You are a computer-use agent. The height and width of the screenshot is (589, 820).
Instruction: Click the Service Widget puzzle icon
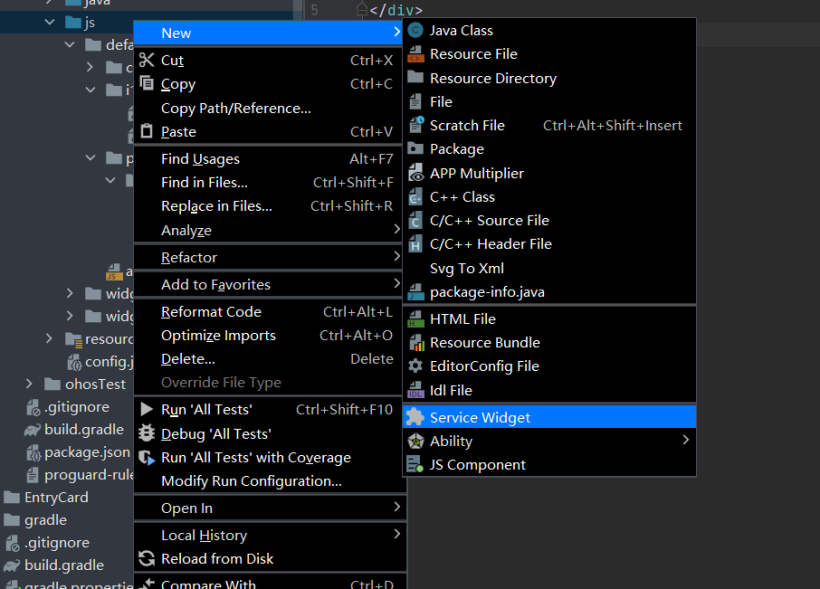(x=415, y=418)
